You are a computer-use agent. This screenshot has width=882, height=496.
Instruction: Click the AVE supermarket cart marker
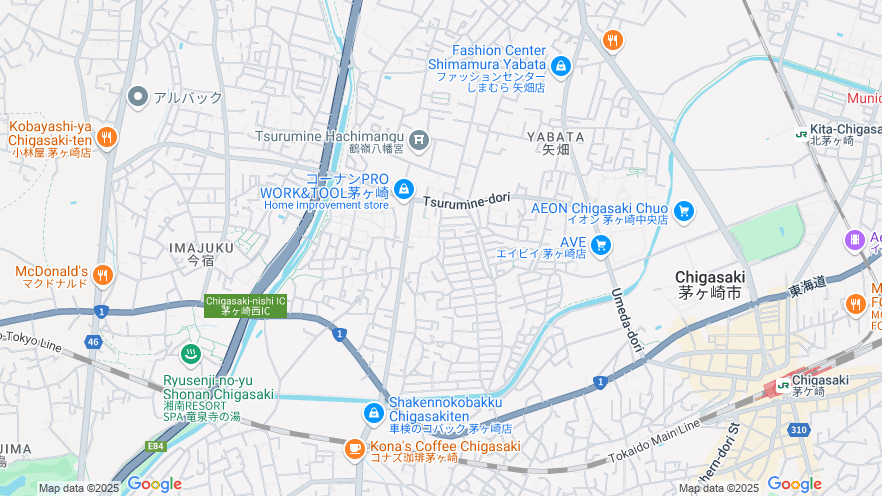(601, 246)
